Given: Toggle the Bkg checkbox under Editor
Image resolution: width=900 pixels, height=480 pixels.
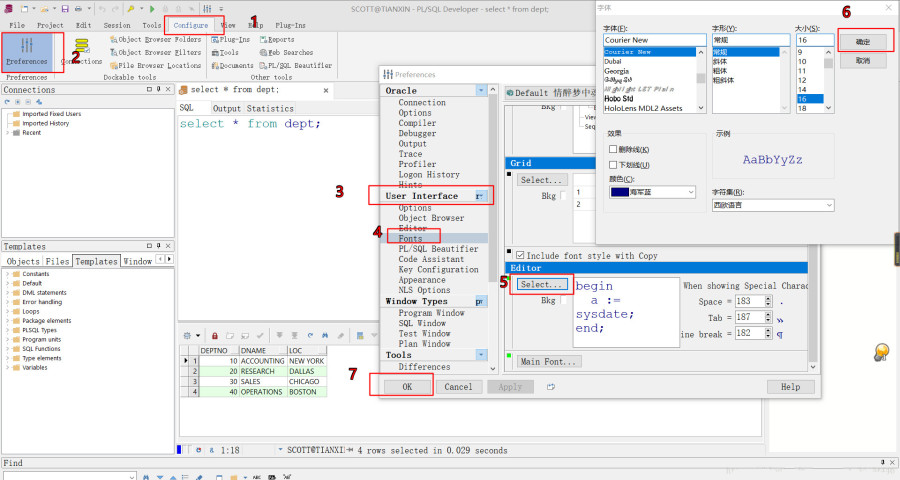Looking at the screenshot, I should tap(564, 300).
